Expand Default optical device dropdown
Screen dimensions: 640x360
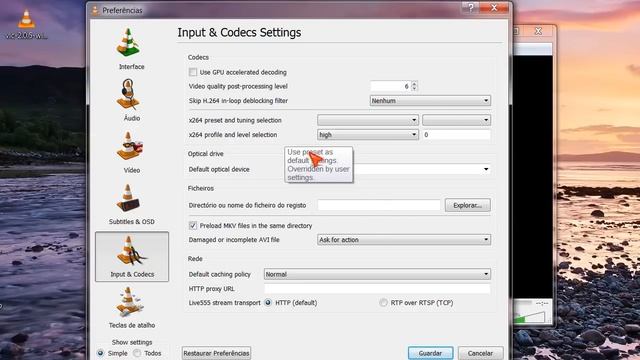coord(486,169)
